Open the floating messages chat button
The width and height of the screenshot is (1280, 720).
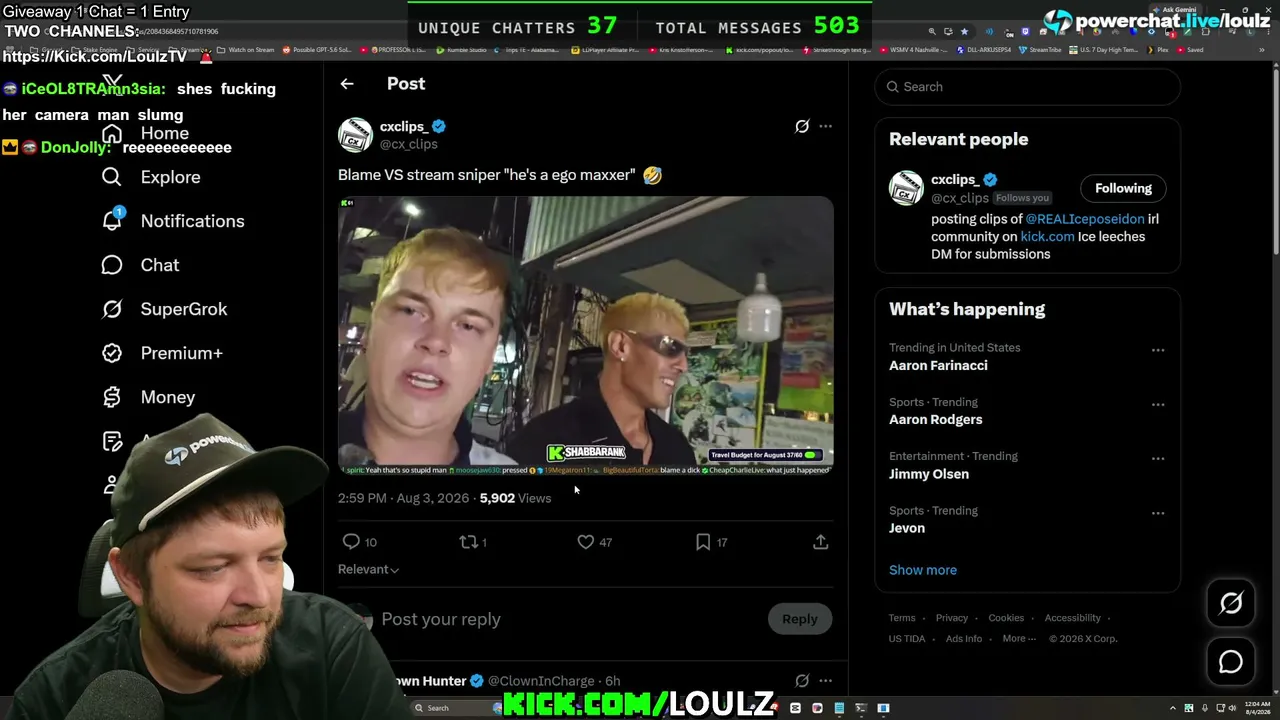(1231, 662)
